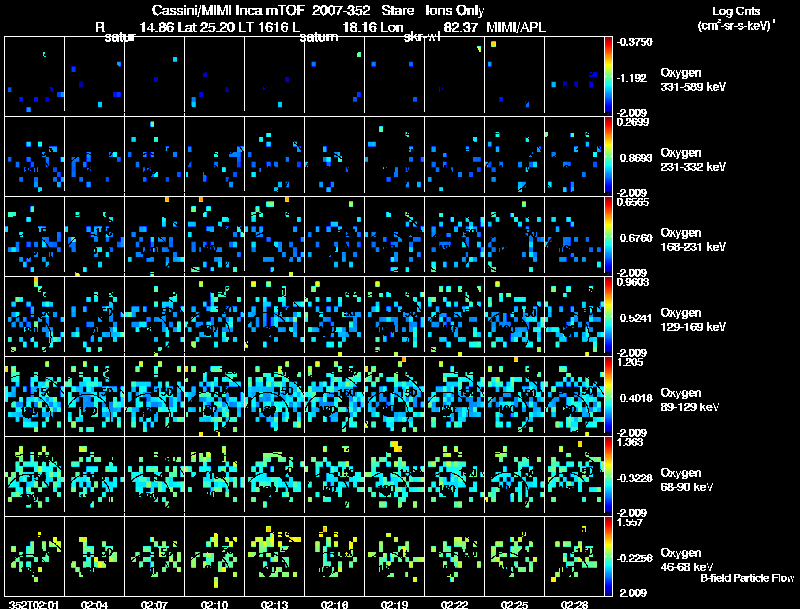The width and height of the screenshot is (800, 609).
Task: Click the 168-231 keV row color bar
Action: pos(610,236)
